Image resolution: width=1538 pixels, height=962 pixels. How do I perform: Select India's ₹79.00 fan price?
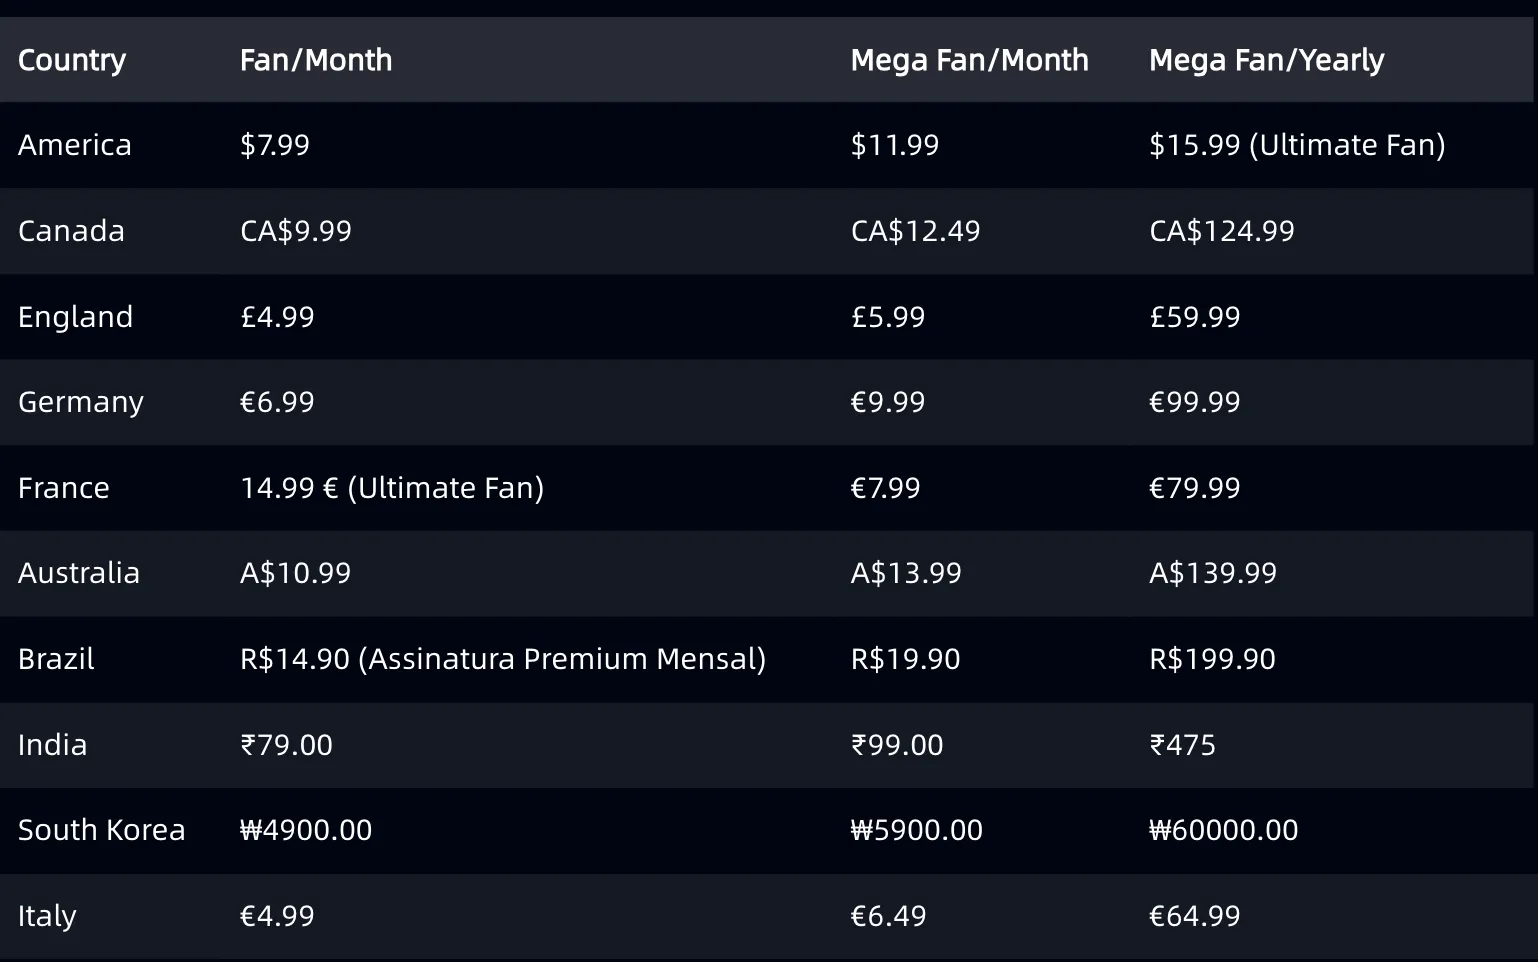(x=286, y=745)
